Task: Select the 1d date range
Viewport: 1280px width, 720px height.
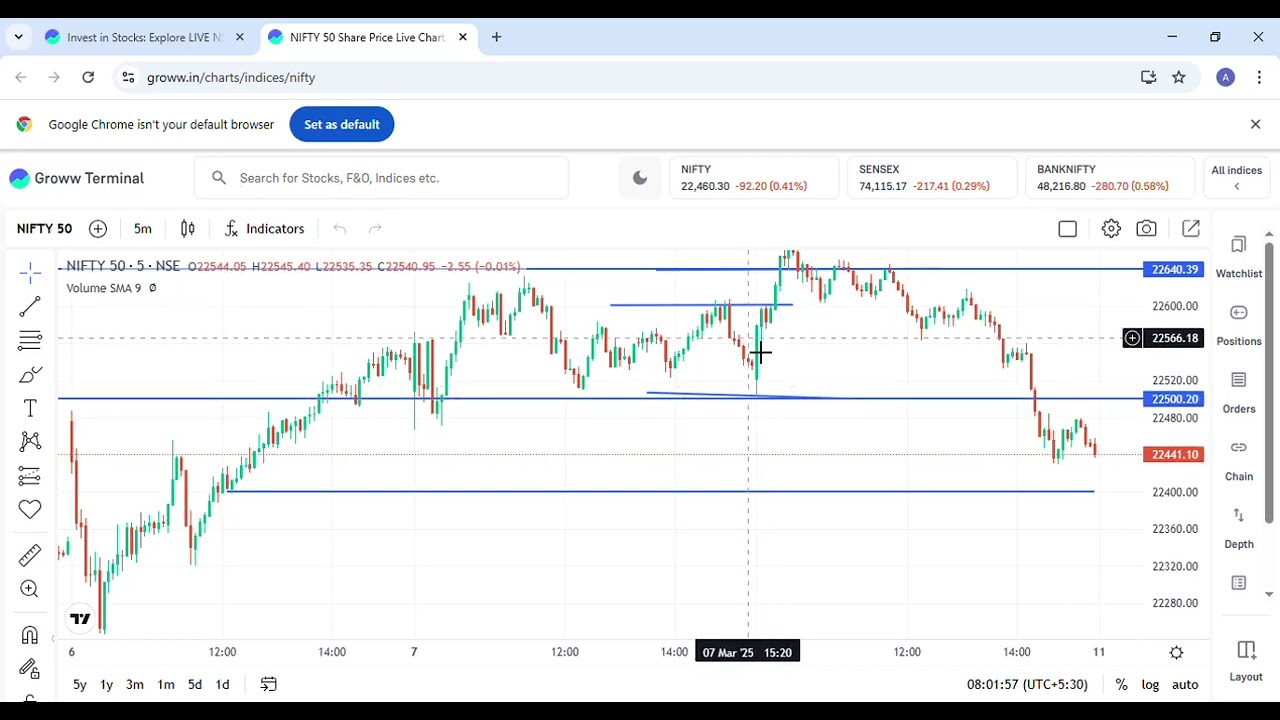Action: (x=223, y=685)
